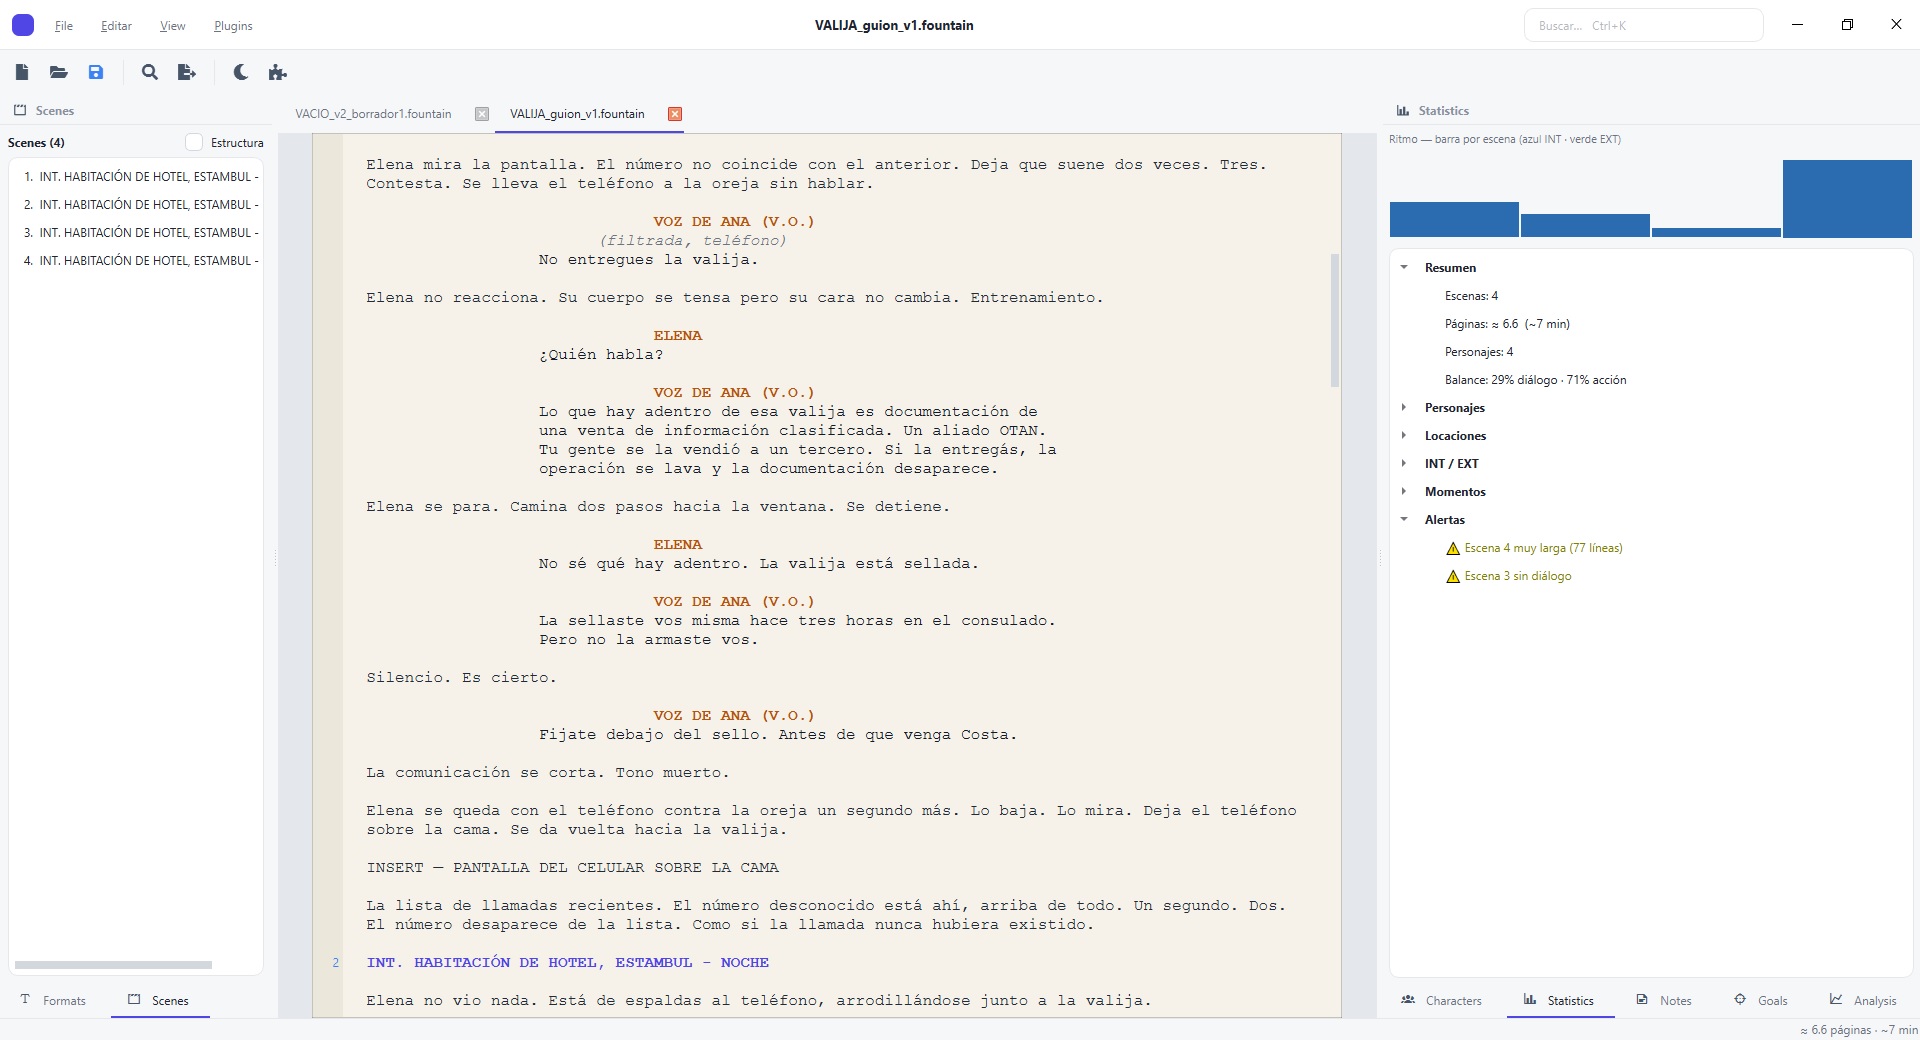1920x1040 pixels.
Task: Collapse the Alertas section
Action: point(1404,520)
